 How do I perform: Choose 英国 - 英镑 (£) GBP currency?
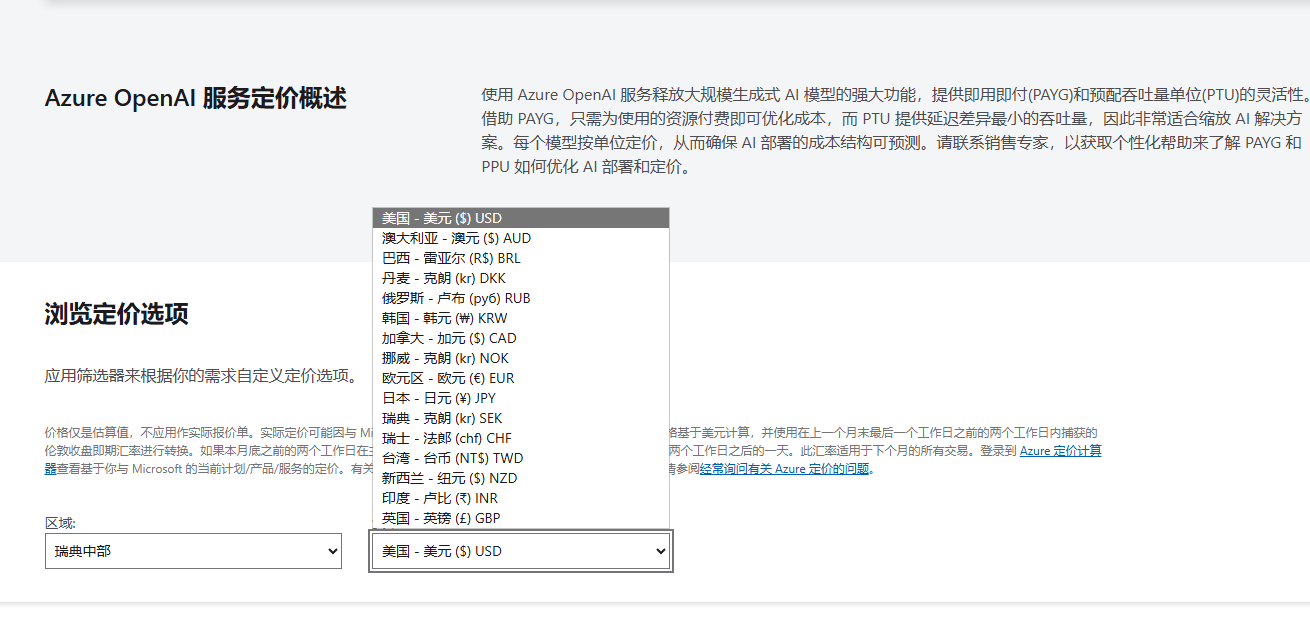[520, 518]
